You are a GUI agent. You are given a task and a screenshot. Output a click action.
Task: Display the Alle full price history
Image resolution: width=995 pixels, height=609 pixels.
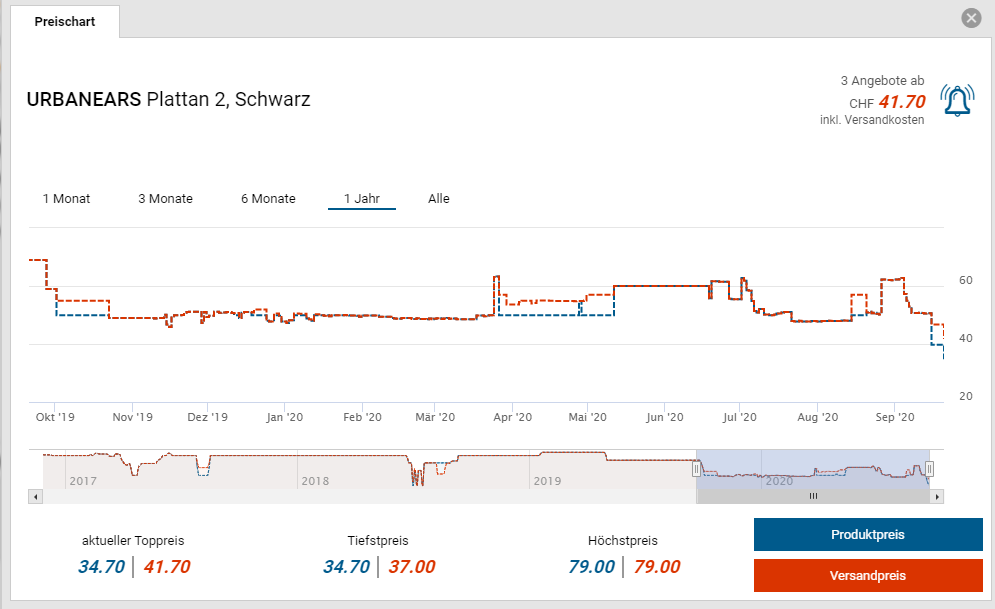tap(439, 199)
